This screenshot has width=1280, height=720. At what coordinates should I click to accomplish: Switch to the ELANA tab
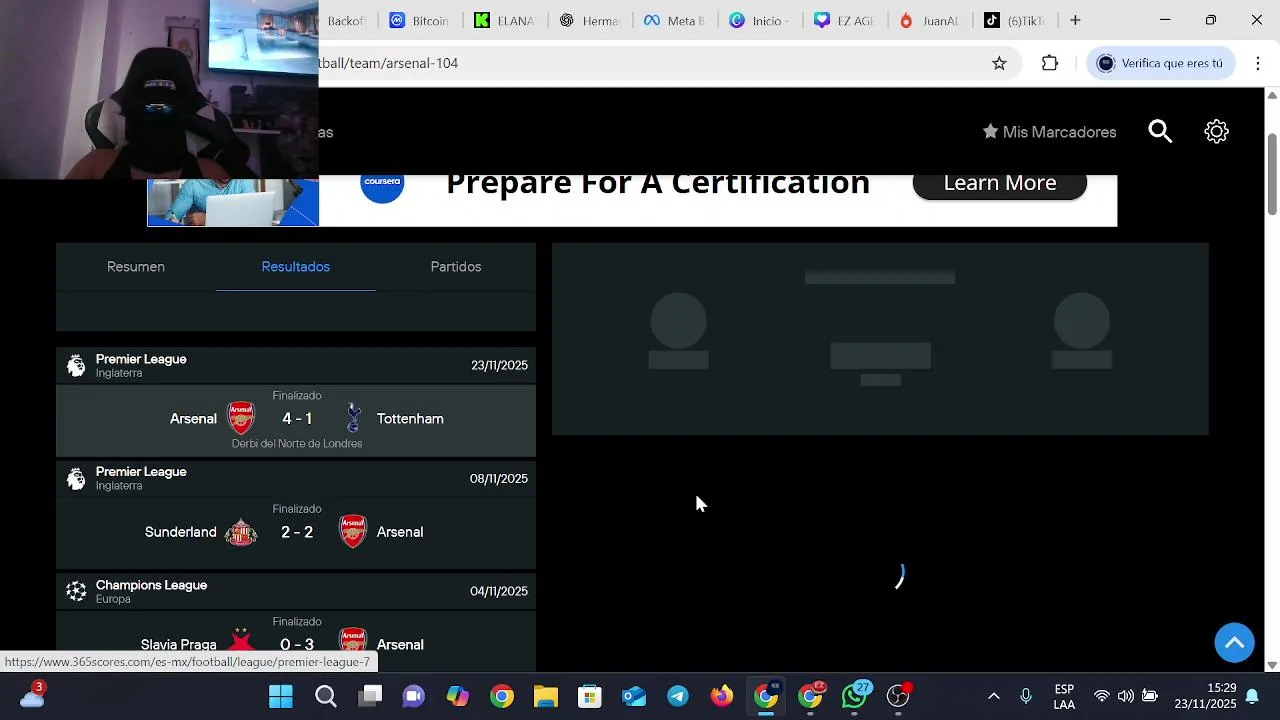tap(505, 20)
